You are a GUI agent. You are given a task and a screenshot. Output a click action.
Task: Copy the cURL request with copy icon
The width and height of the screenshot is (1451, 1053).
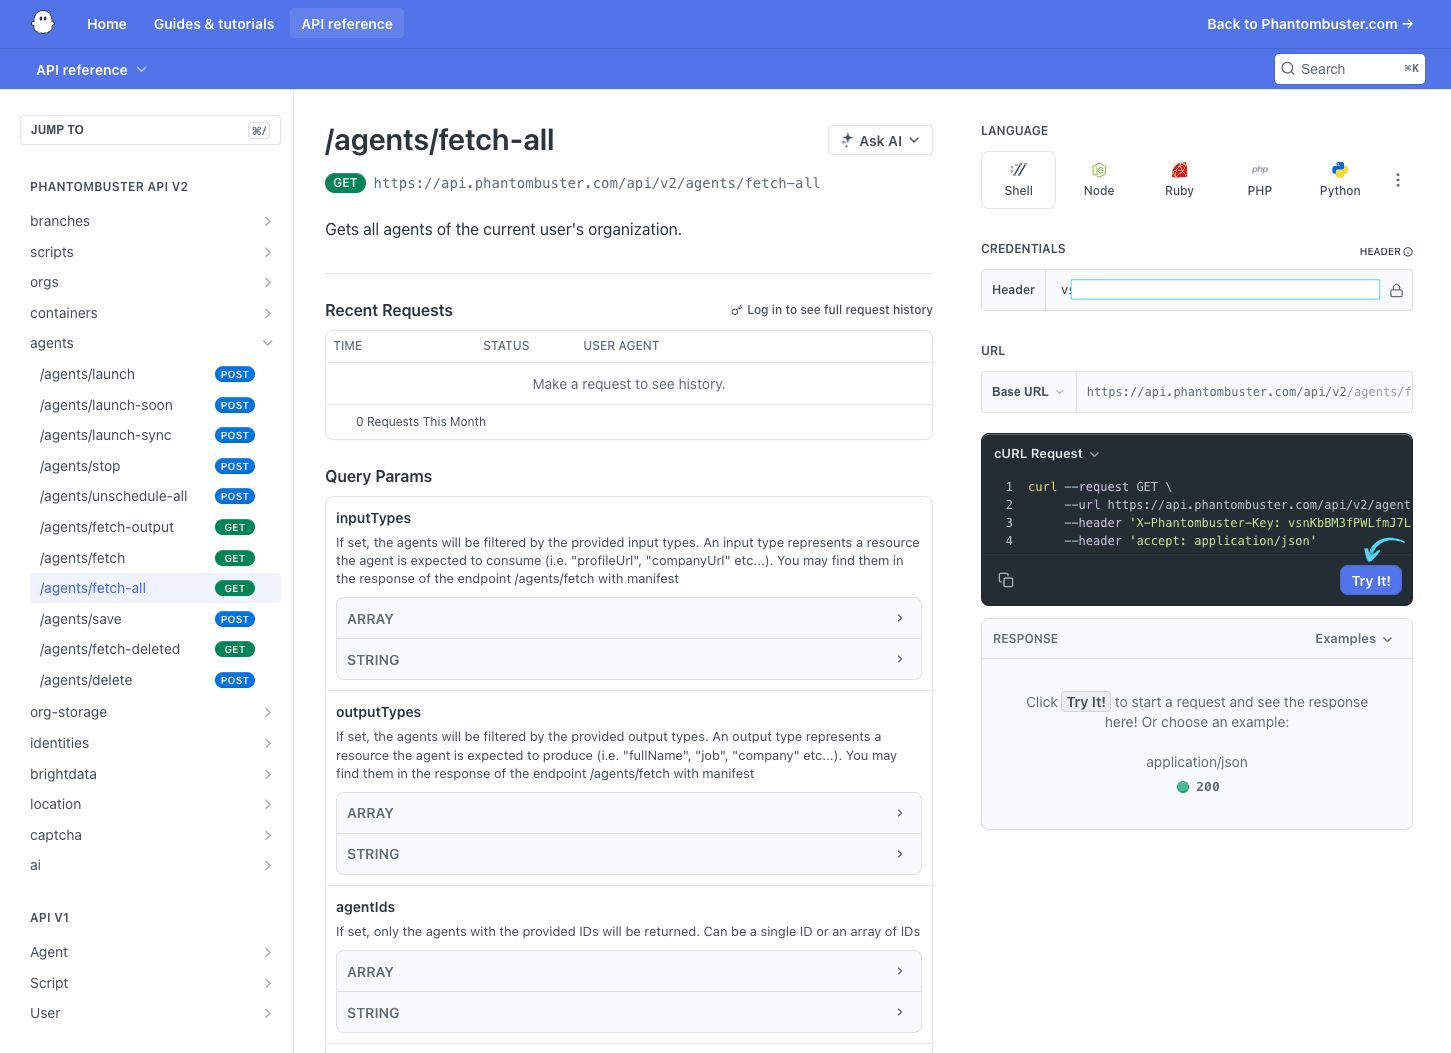click(1006, 580)
